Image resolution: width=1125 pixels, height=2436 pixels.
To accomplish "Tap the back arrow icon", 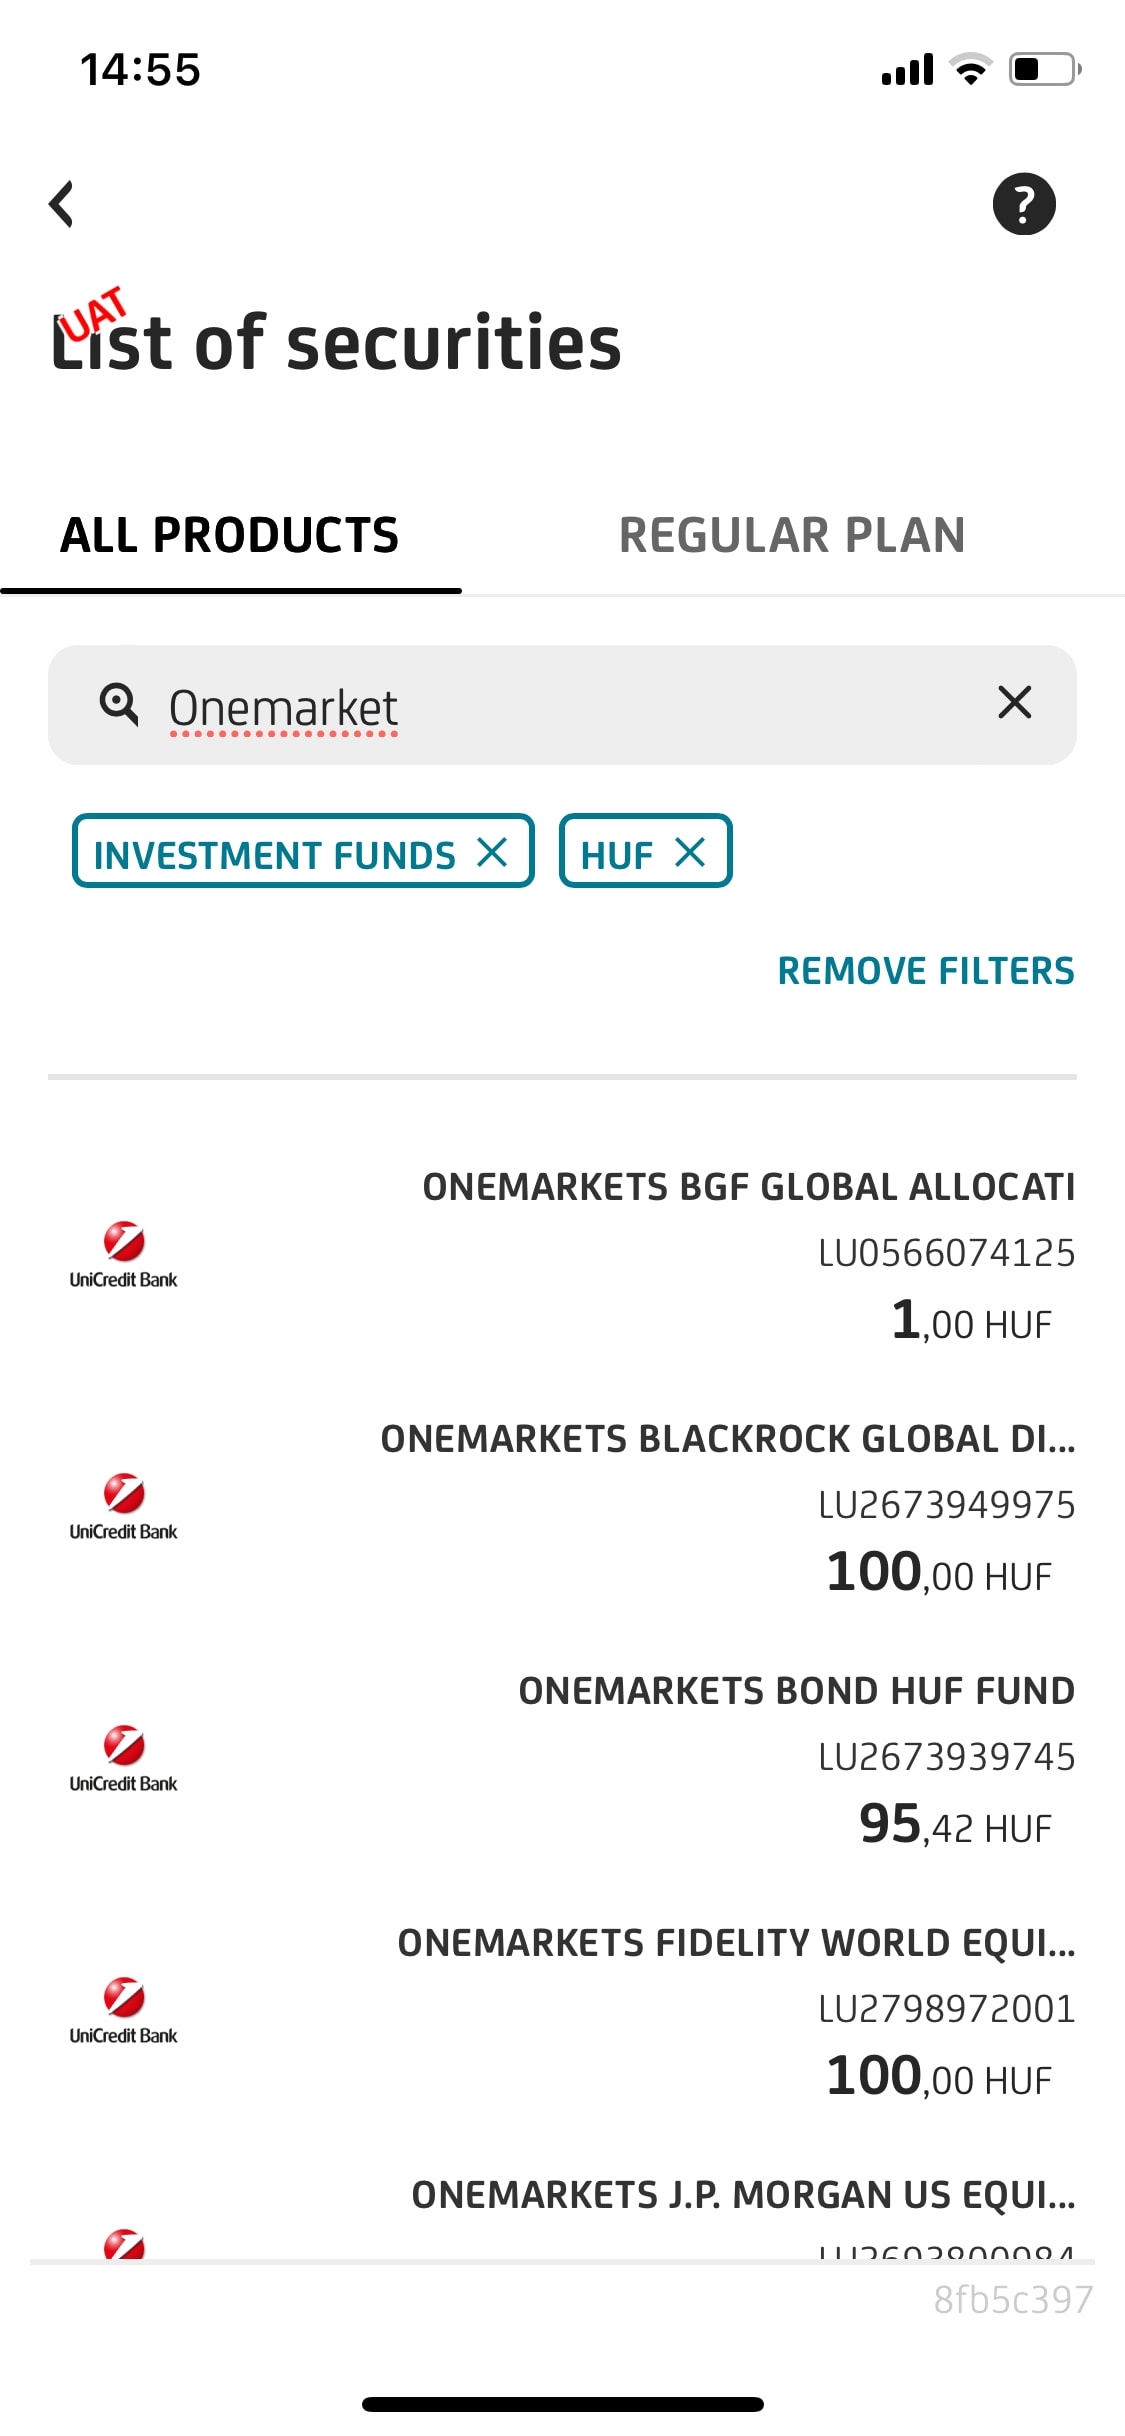I will (x=62, y=204).
